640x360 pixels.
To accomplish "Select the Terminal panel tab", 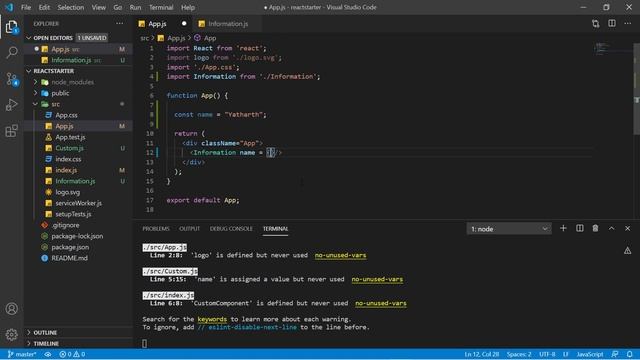I will [275, 229].
